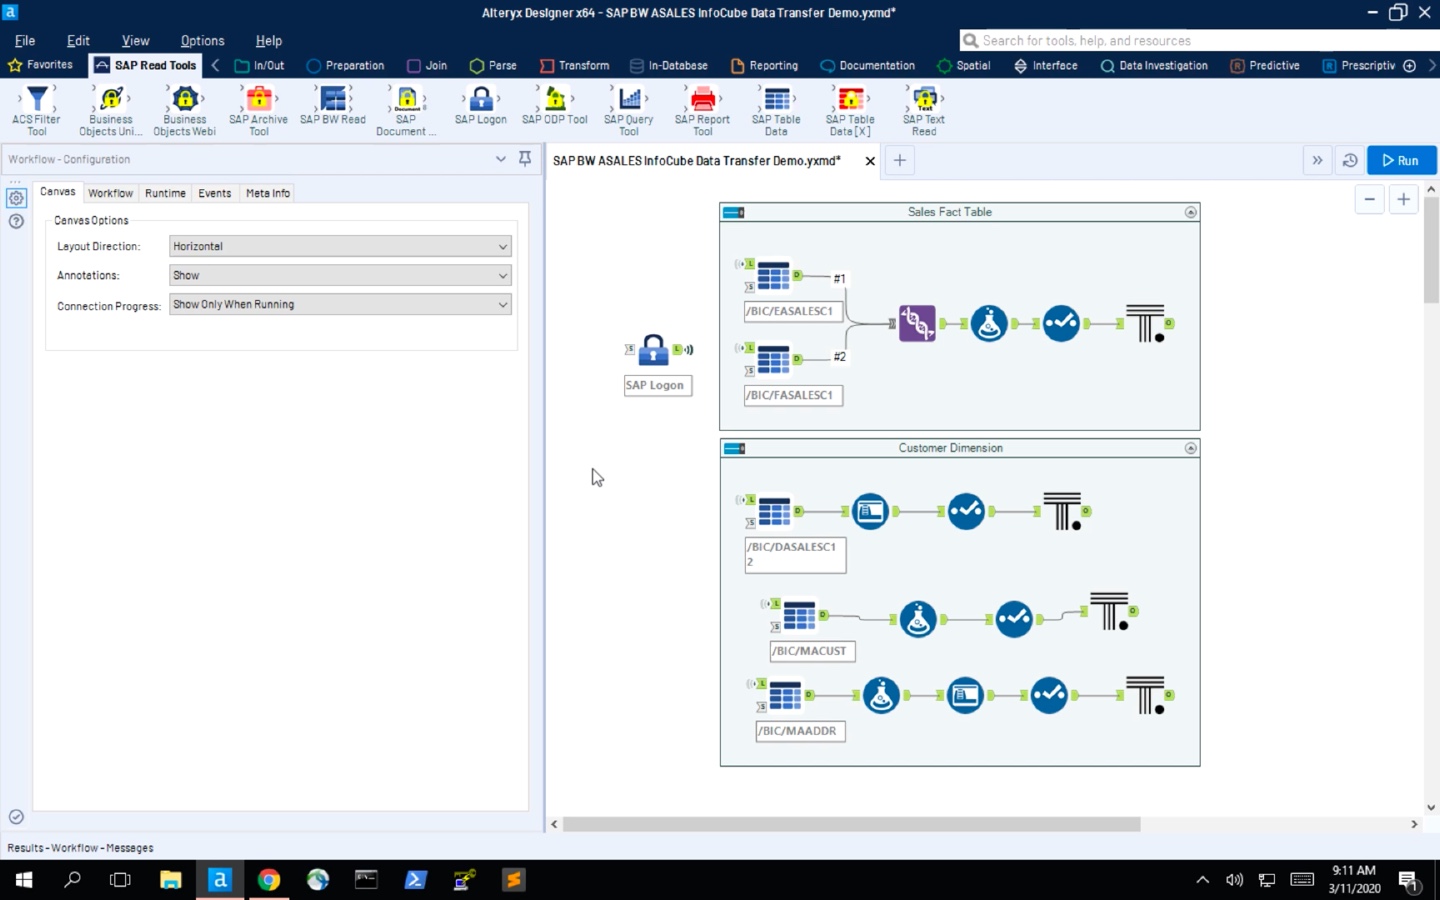Image resolution: width=1440 pixels, height=900 pixels.
Task: Open the overflow chevrons next to Run
Action: (1318, 160)
